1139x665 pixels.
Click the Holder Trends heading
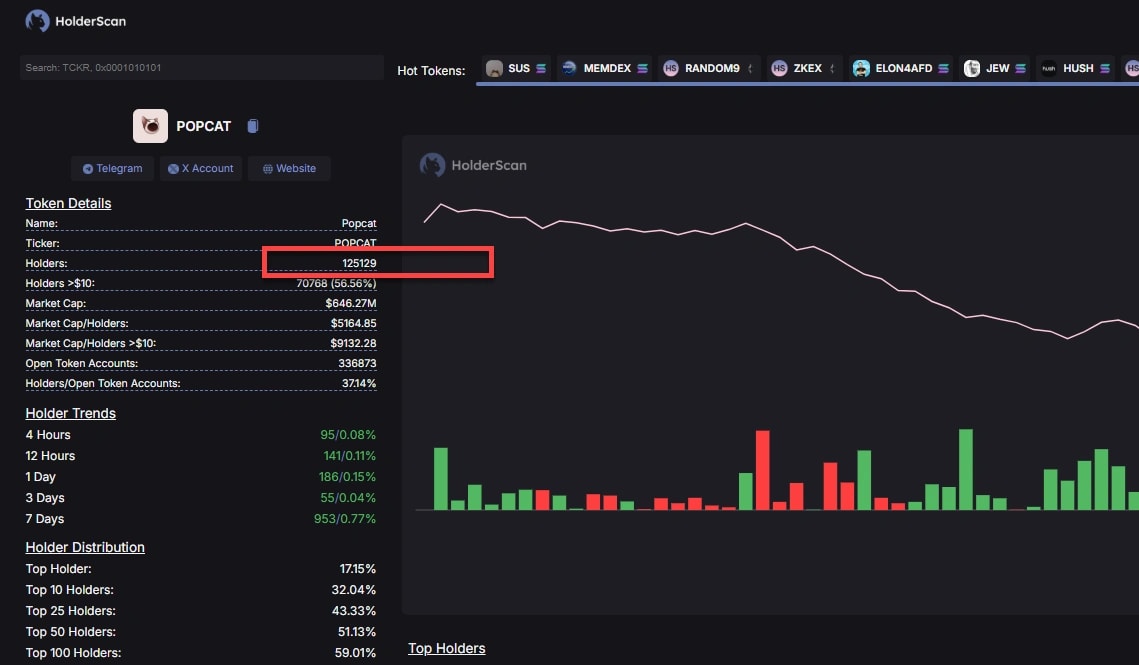(x=70, y=413)
